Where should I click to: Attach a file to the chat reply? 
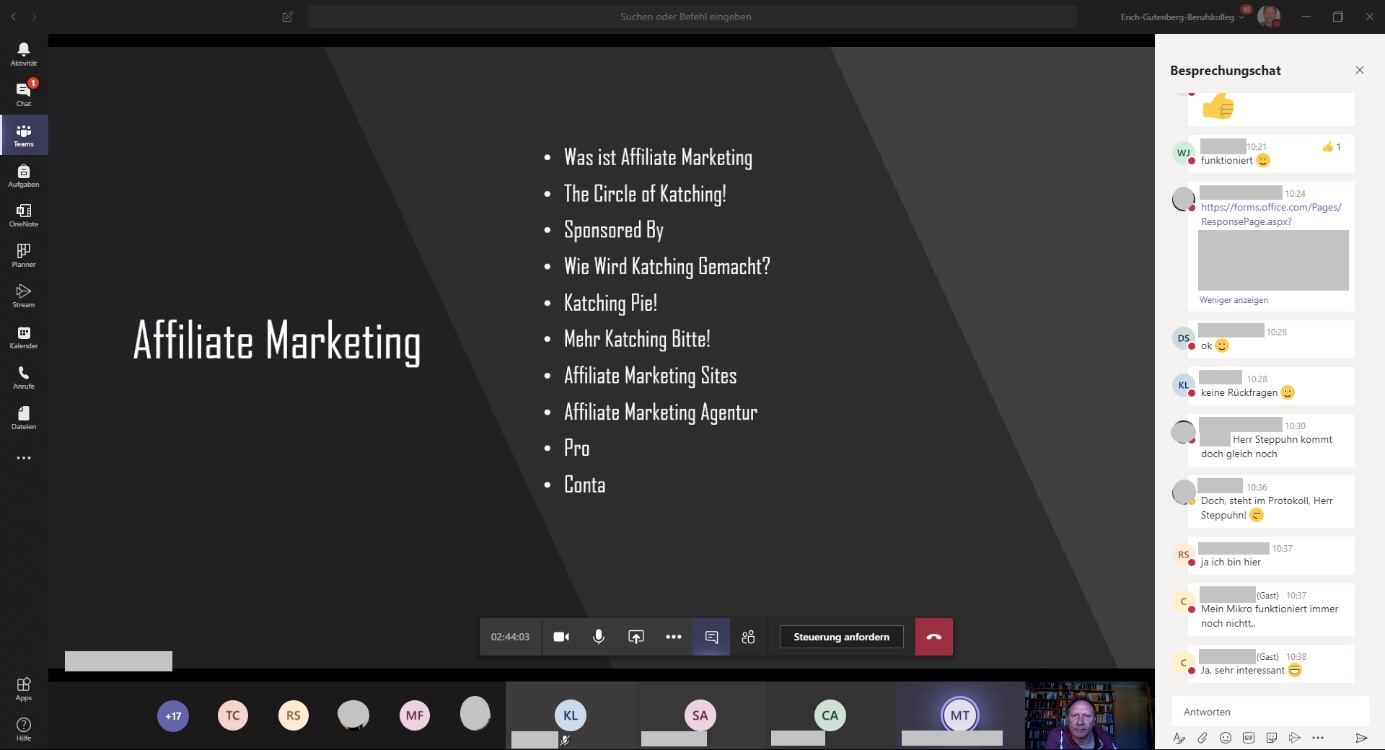tap(1202, 737)
